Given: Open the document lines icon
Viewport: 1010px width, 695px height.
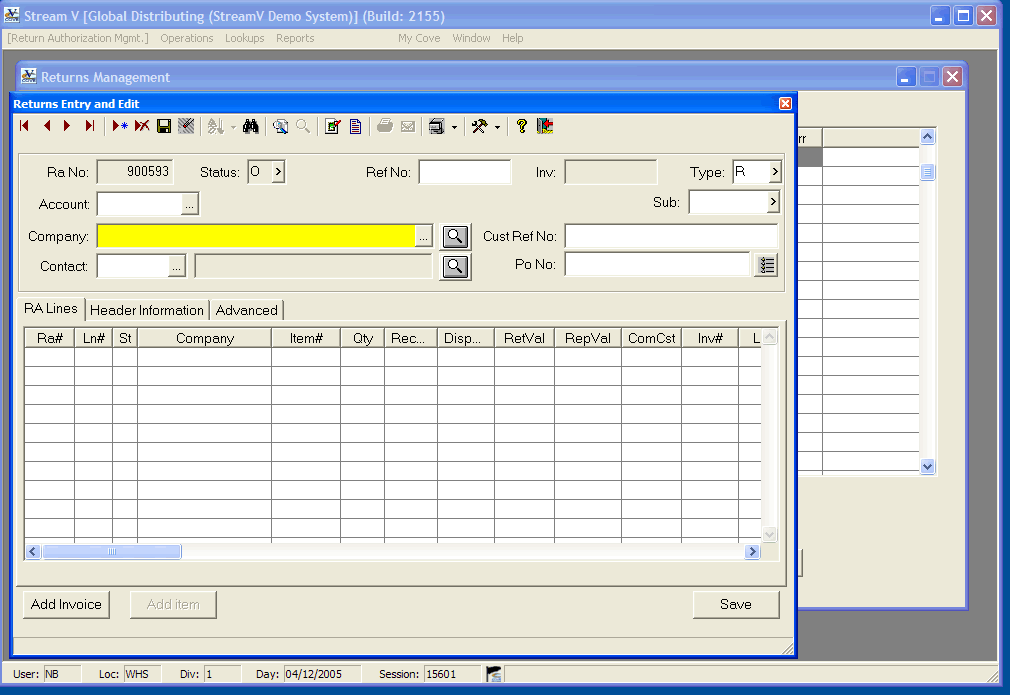Looking at the screenshot, I should pos(355,126).
